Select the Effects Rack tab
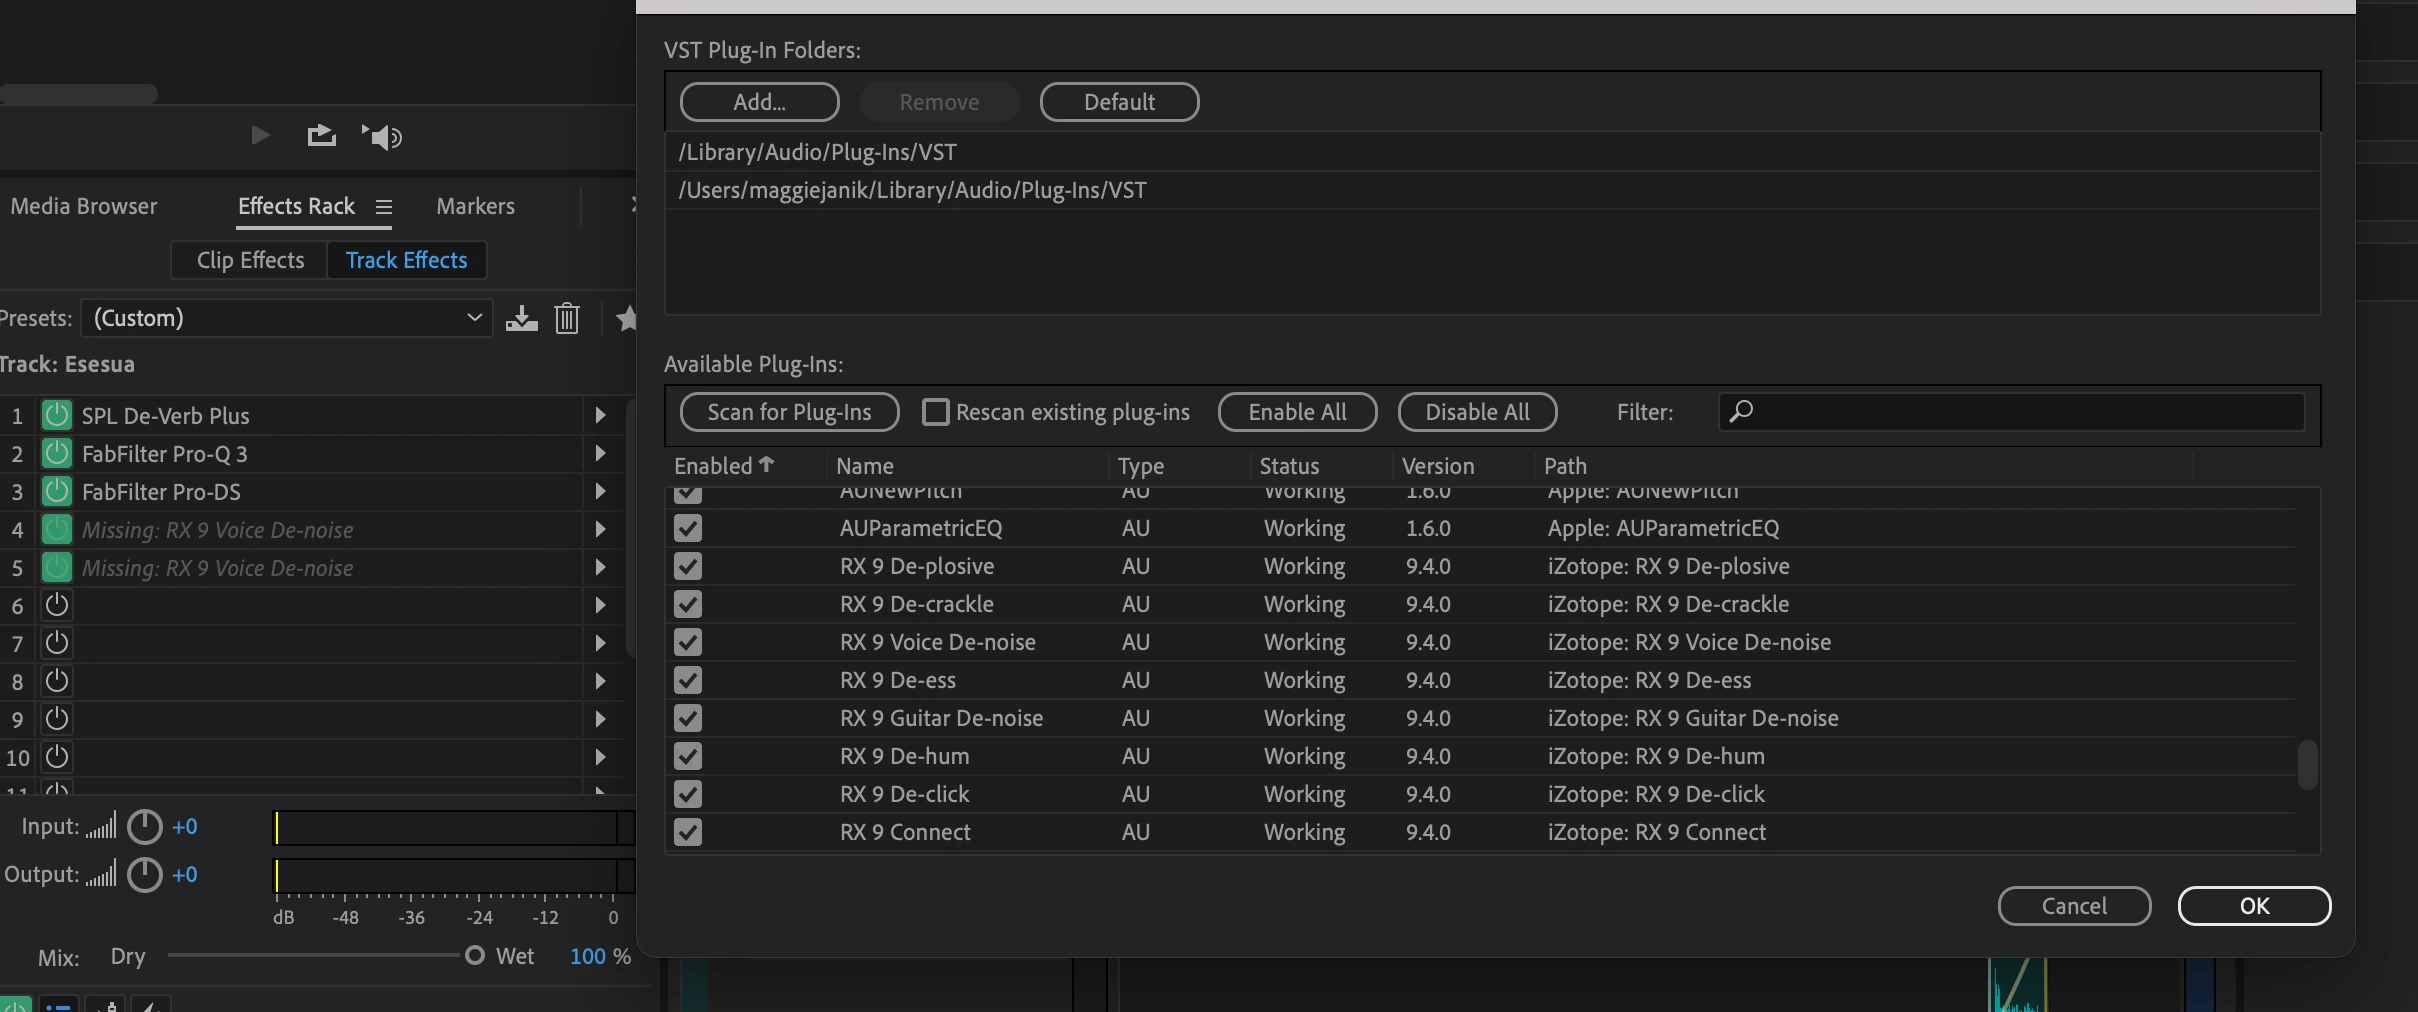 (296, 206)
